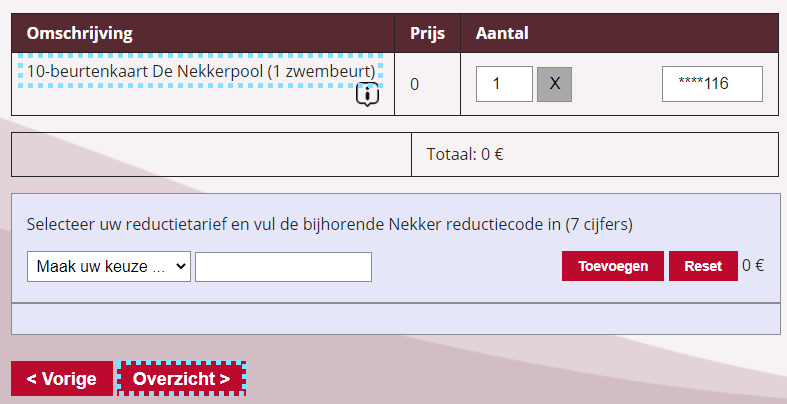Click the '0 €' amount beside Reset

click(x=753, y=266)
